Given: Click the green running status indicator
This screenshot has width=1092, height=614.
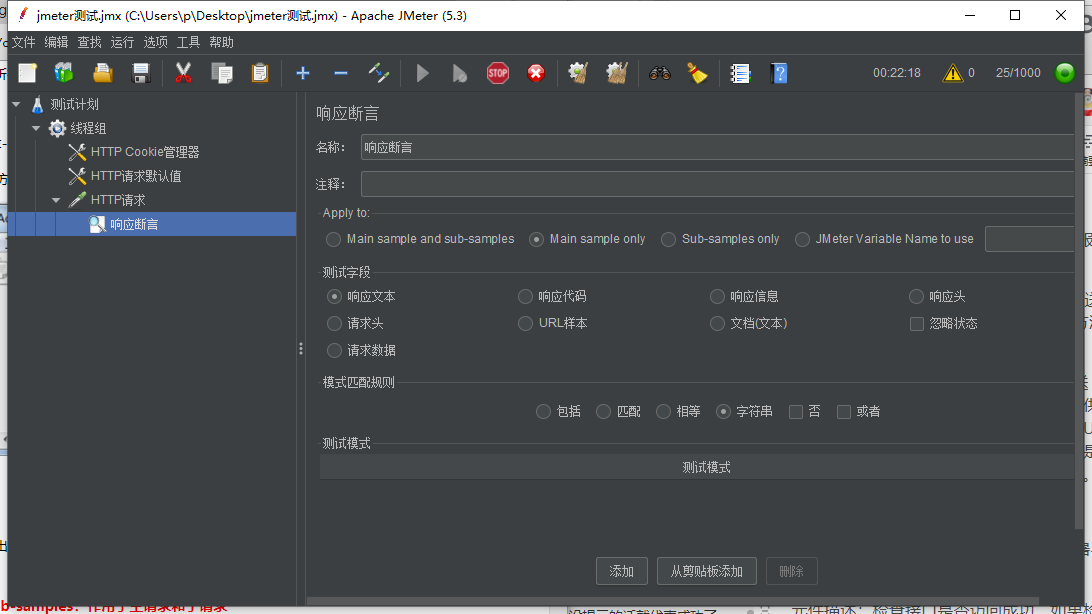Looking at the screenshot, I should coord(1065,73).
